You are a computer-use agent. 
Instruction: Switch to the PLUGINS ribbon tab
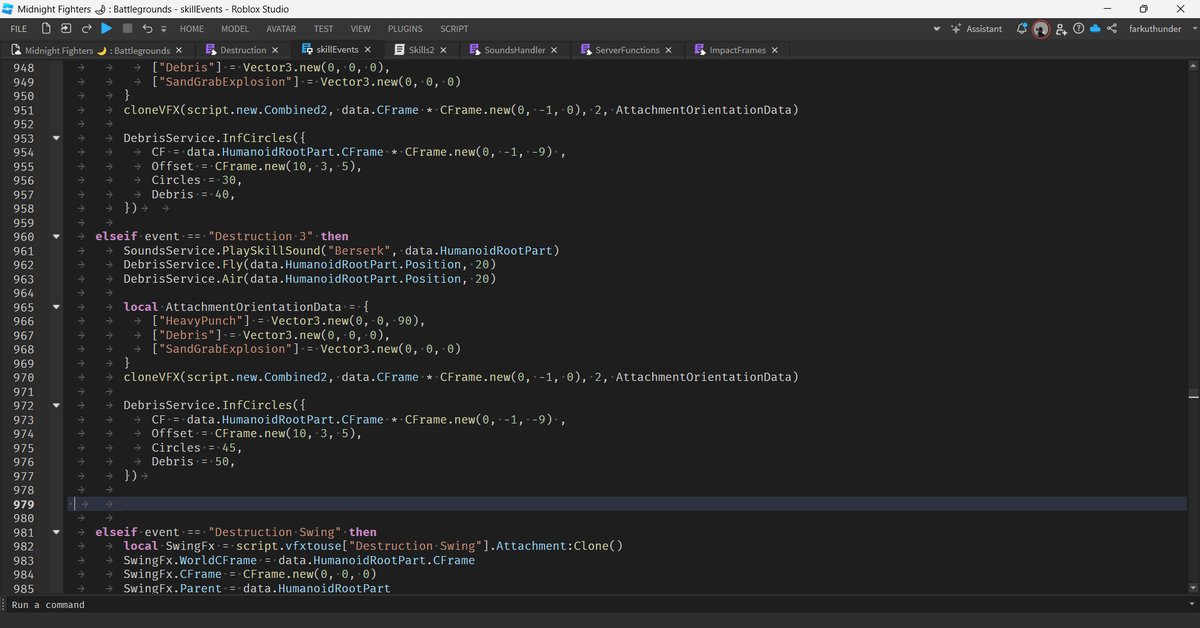coord(405,29)
